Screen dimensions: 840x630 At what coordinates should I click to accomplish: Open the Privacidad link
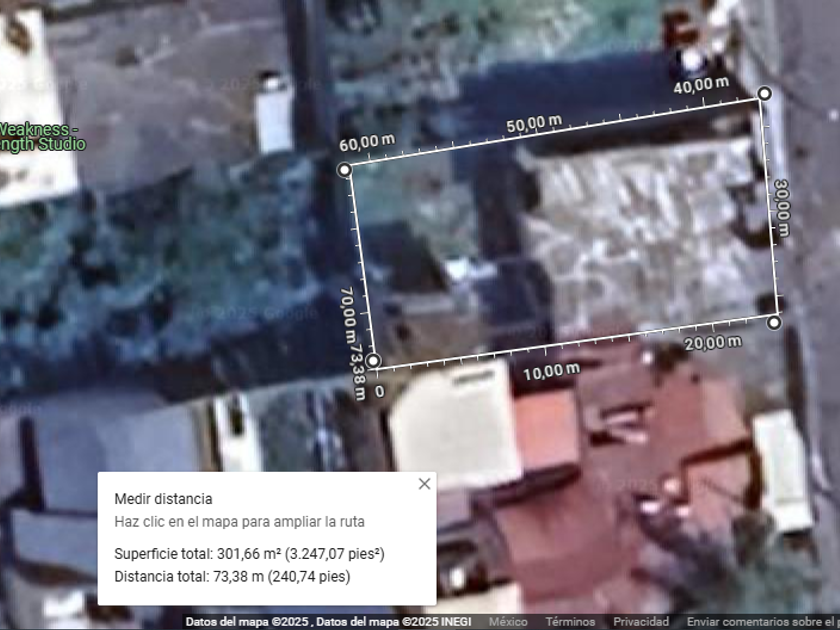641,621
